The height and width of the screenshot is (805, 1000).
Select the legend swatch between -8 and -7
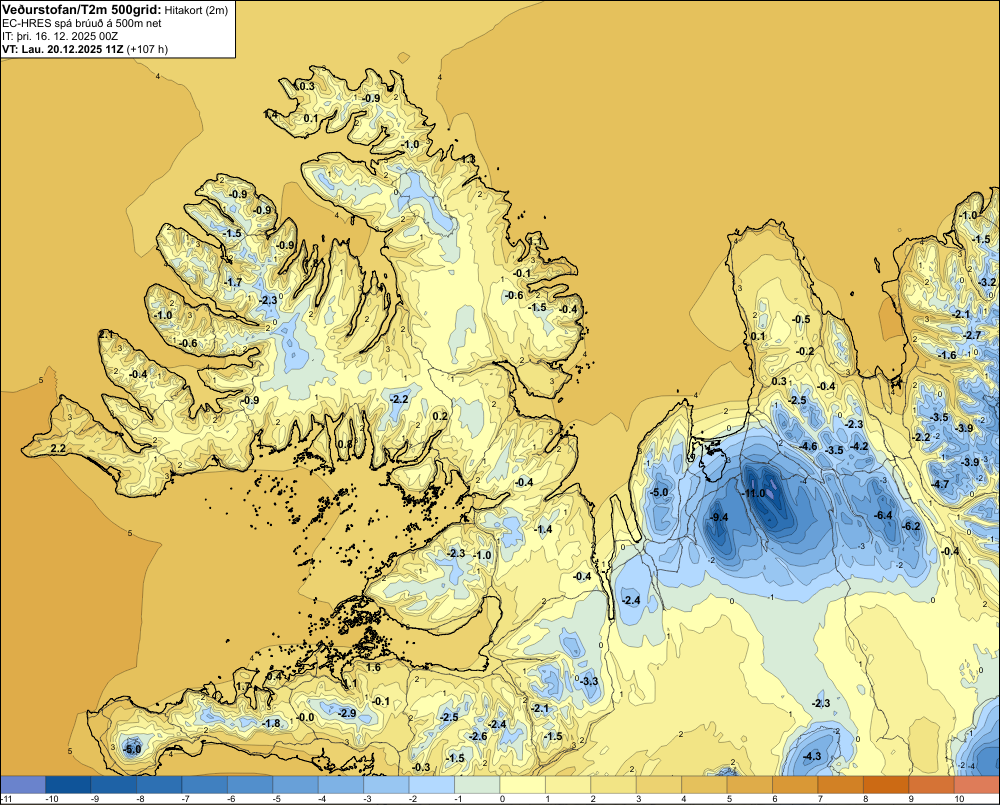pyautogui.click(x=159, y=784)
